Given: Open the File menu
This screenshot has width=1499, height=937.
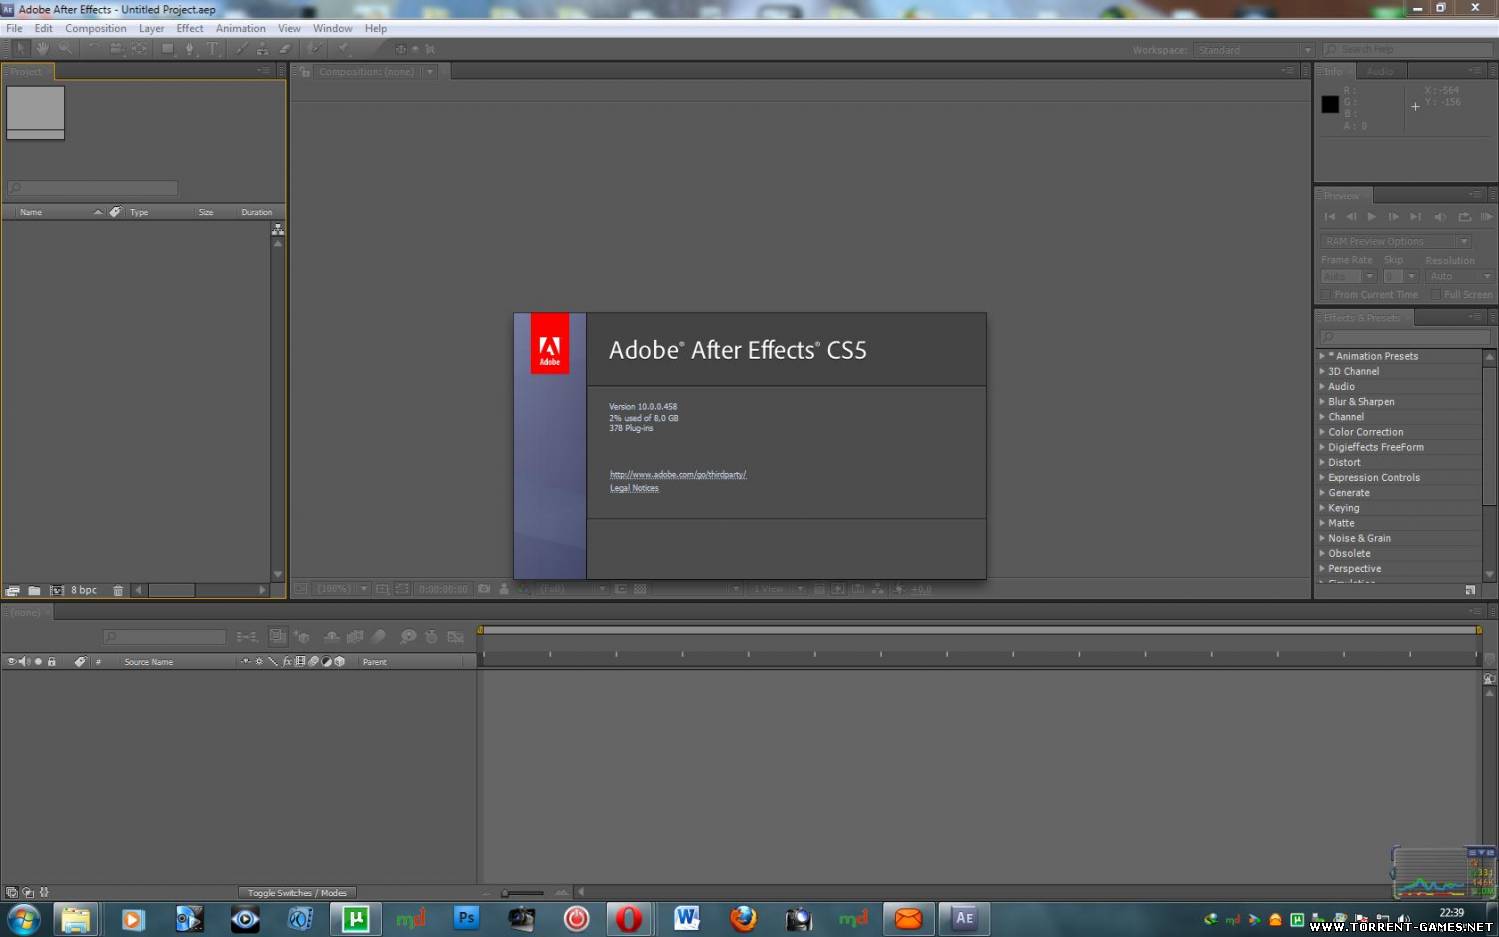Looking at the screenshot, I should click(x=14, y=28).
